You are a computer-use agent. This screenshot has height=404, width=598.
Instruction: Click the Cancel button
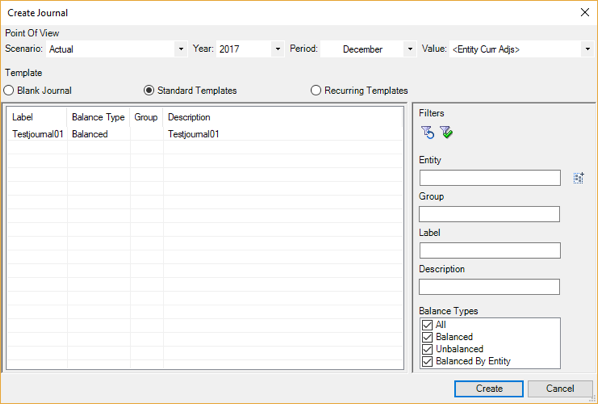560,389
